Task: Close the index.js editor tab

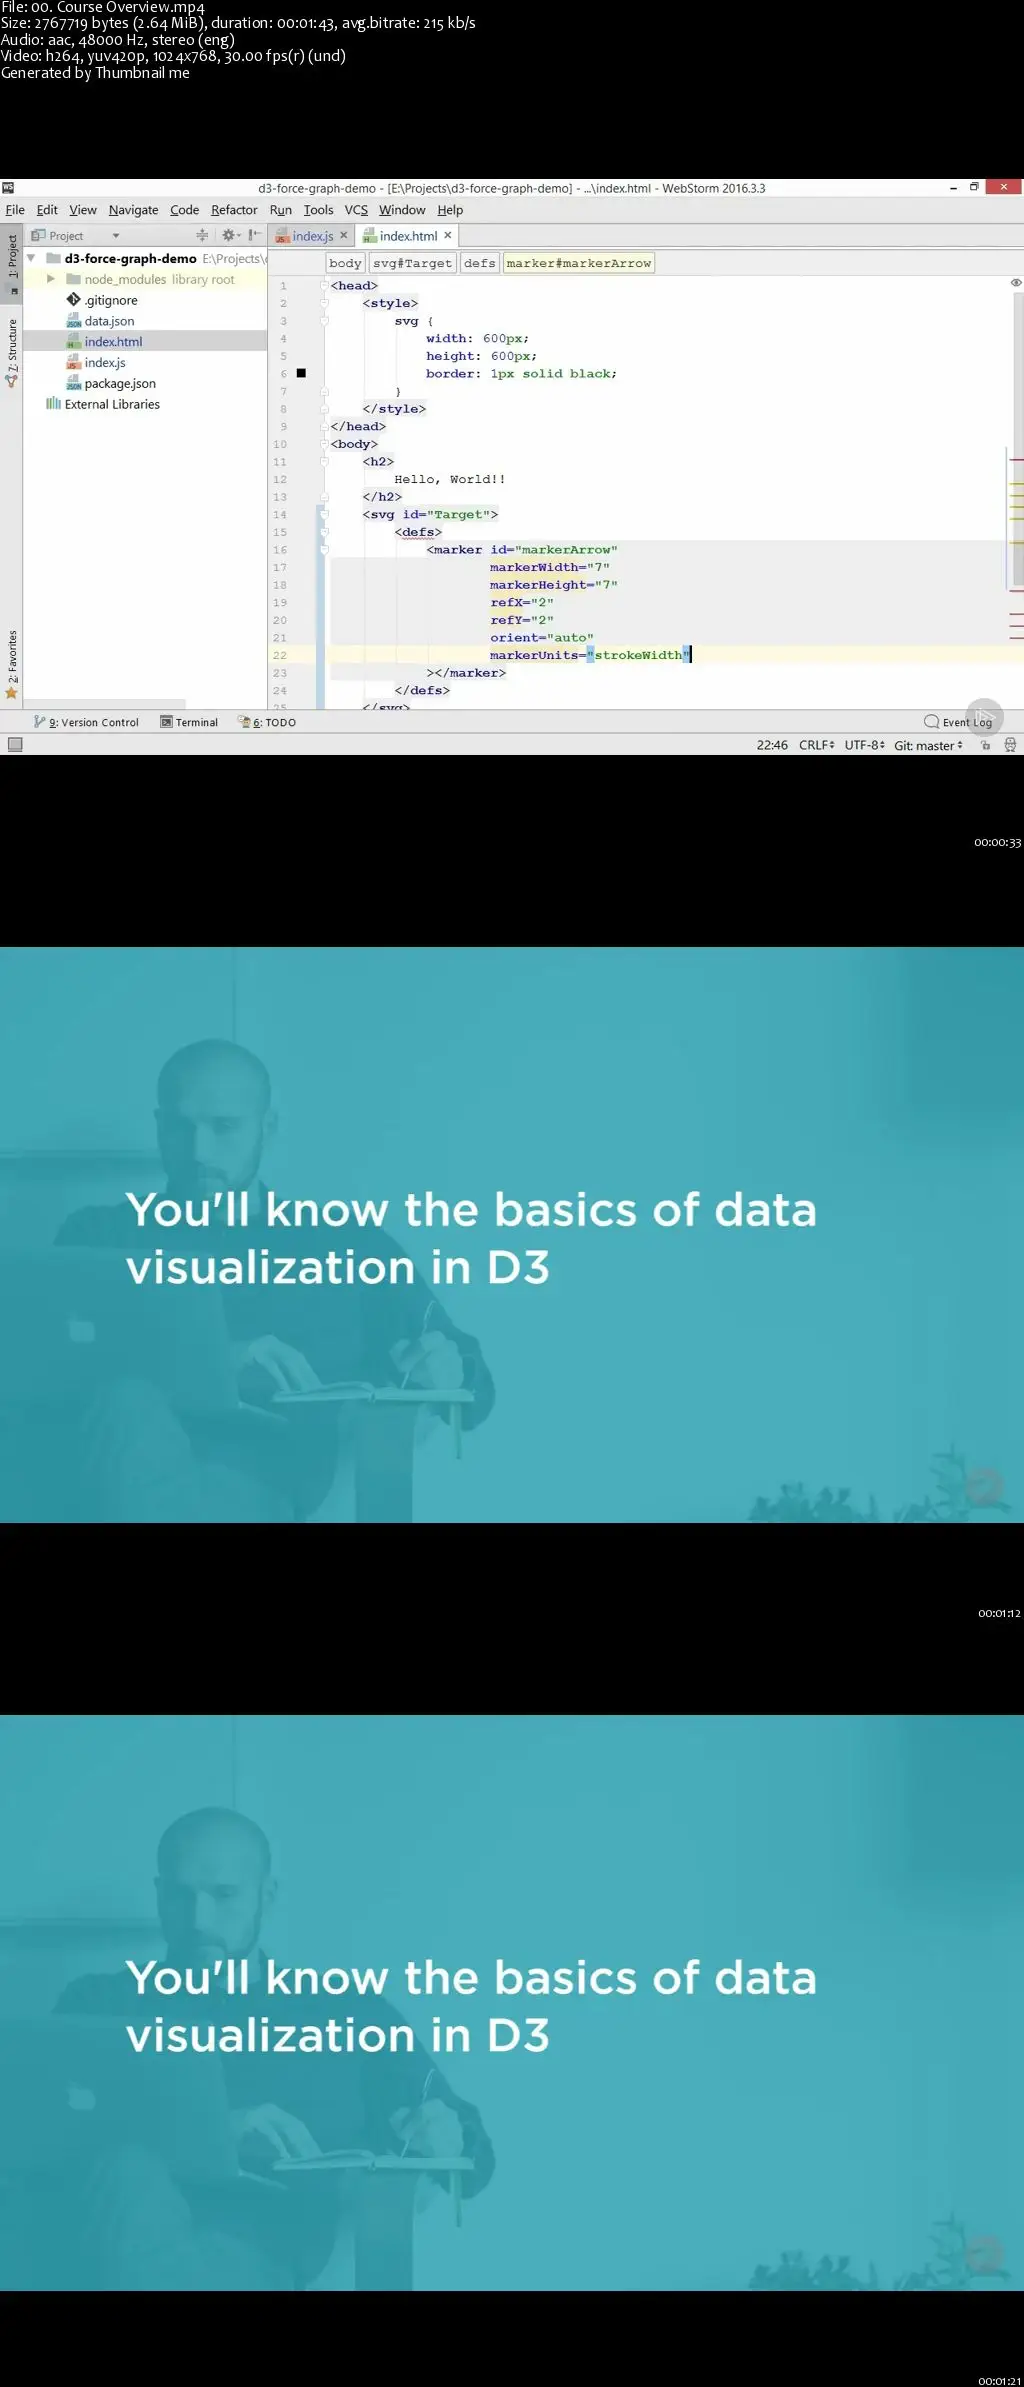Action: (344, 236)
